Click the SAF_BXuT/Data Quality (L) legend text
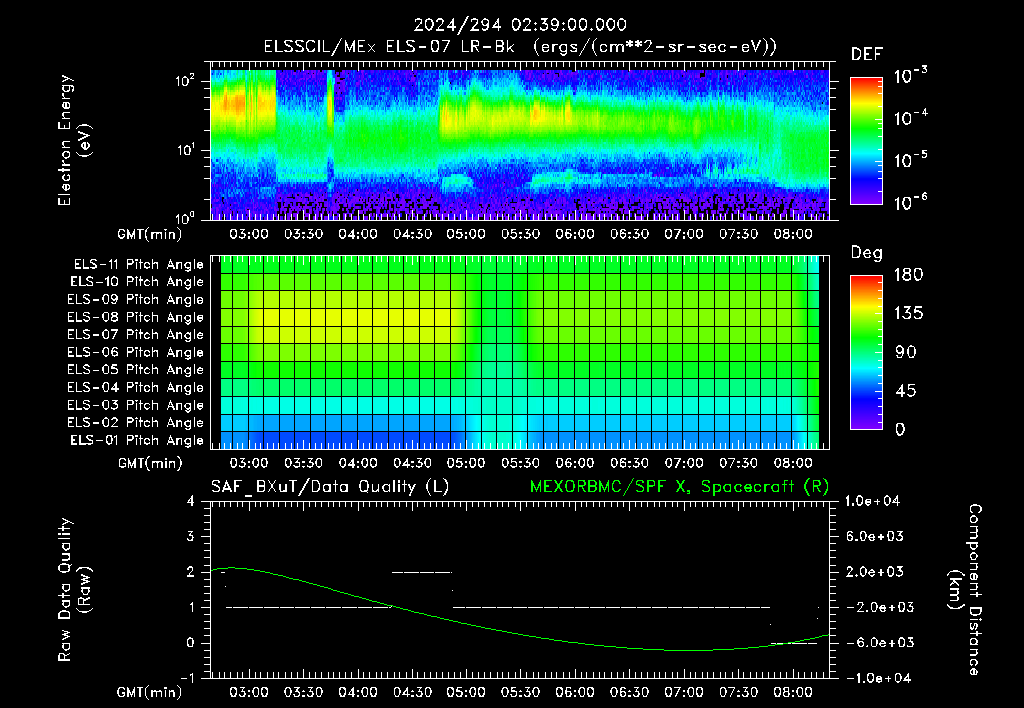Image resolution: width=1024 pixels, height=708 pixels. coord(330,487)
